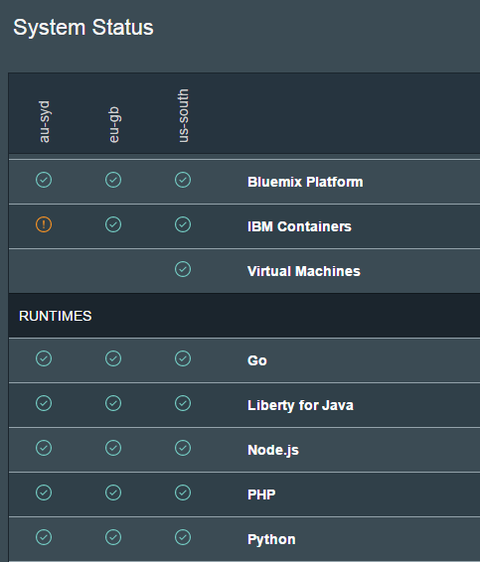Select the eu-gb region column header
480x562 pixels.
tap(114, 125)
